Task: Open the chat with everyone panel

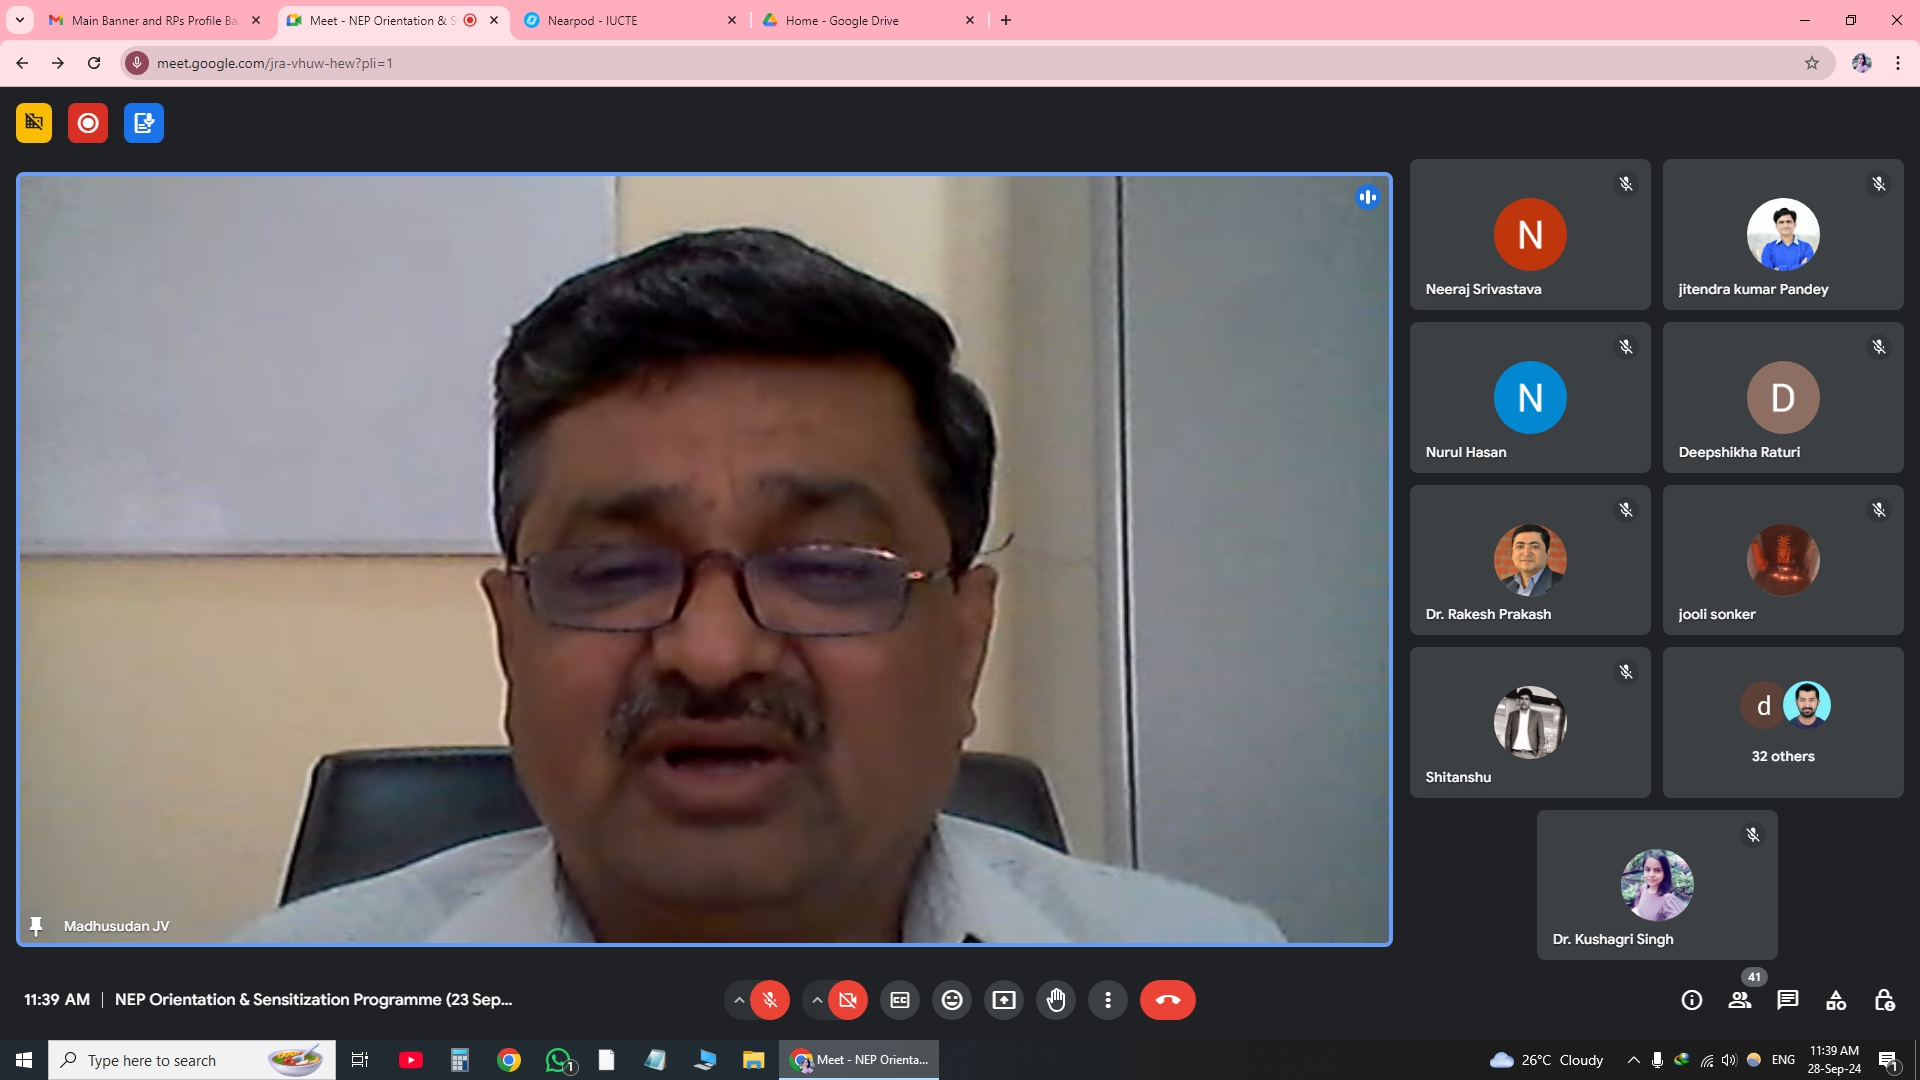Action: [1788, 1000]
